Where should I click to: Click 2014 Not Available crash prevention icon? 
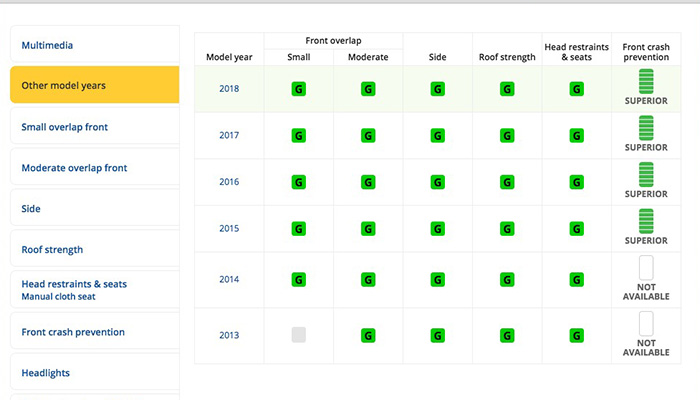click(646, 267)
